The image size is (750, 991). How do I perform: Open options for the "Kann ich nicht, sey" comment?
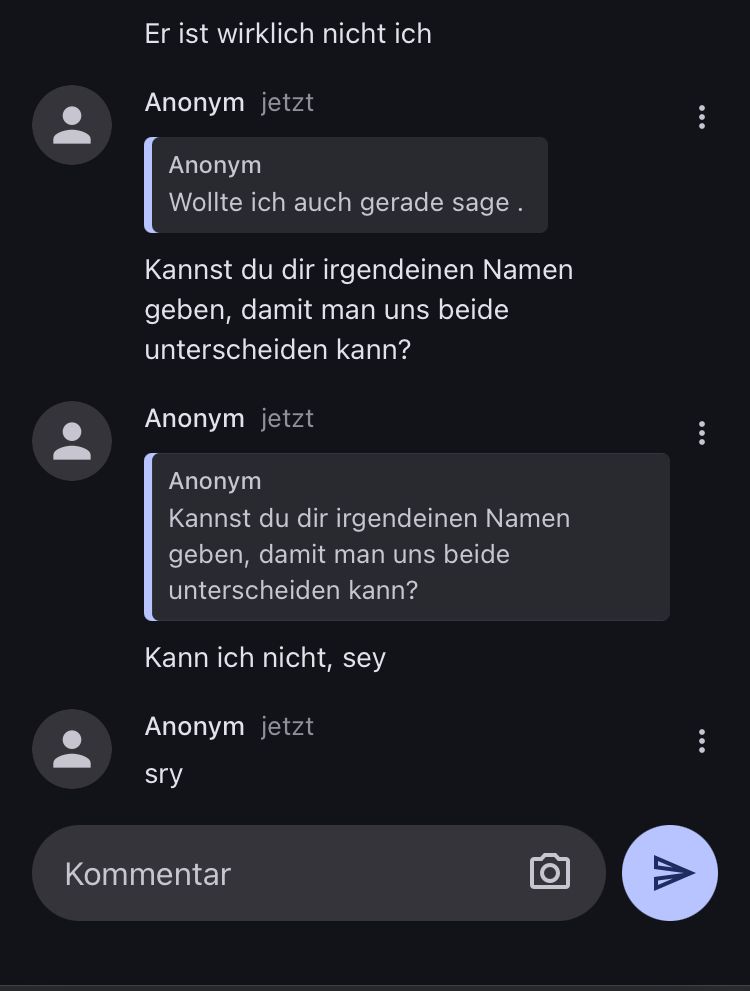point(702,433)
